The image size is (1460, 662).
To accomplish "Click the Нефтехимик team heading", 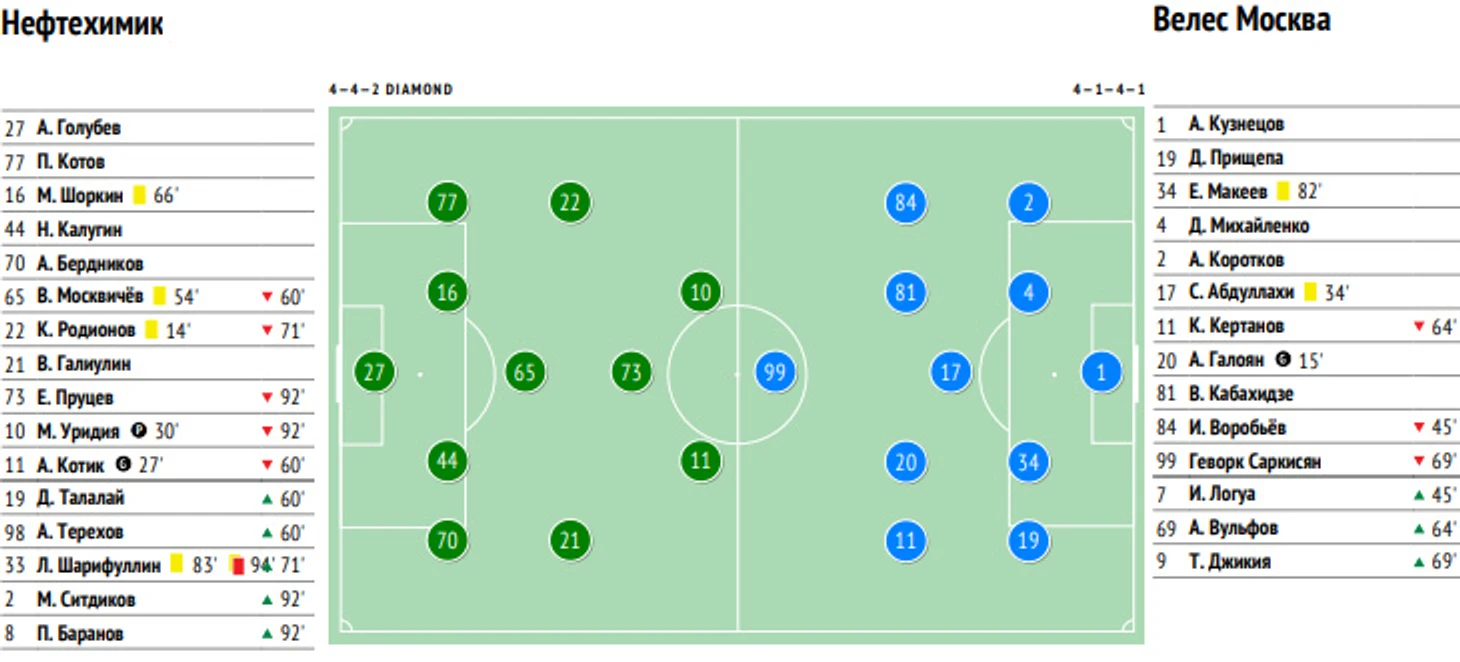I will click(82, 24).
